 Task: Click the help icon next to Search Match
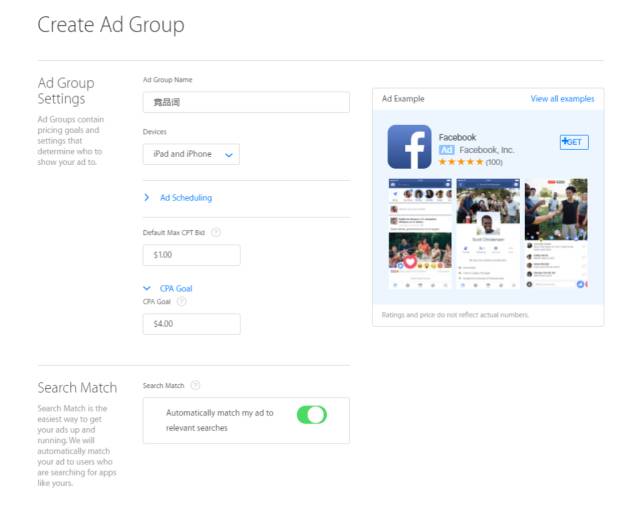196,385
